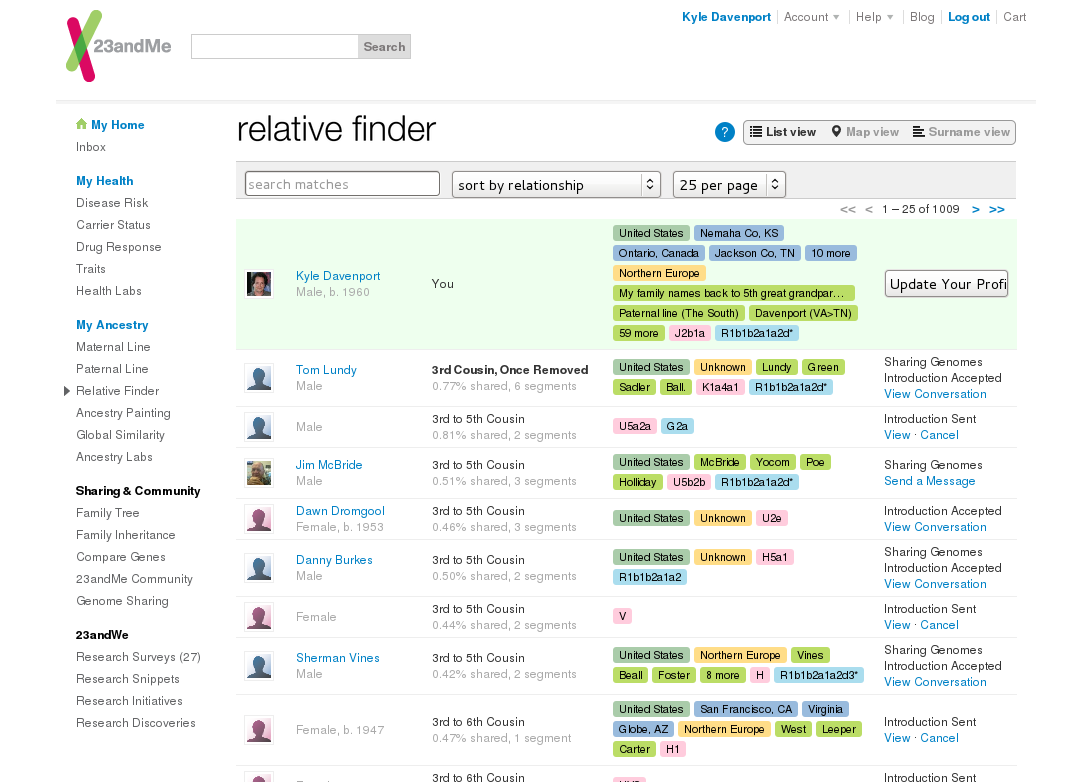The width and height of the screenshot is (1091, 782).
Task: Click the Relative Finder sidebar arrow
Action: (67, 391)
